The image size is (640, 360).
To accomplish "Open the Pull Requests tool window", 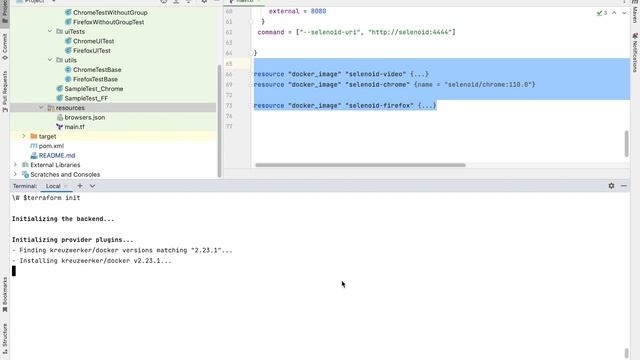I will pos(4,91).
